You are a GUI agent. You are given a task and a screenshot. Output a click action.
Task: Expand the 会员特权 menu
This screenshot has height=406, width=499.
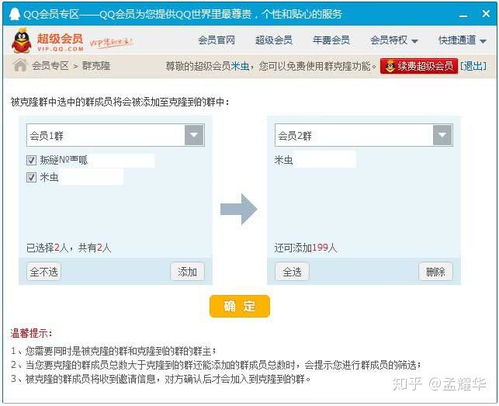click(x=394, y=40)
